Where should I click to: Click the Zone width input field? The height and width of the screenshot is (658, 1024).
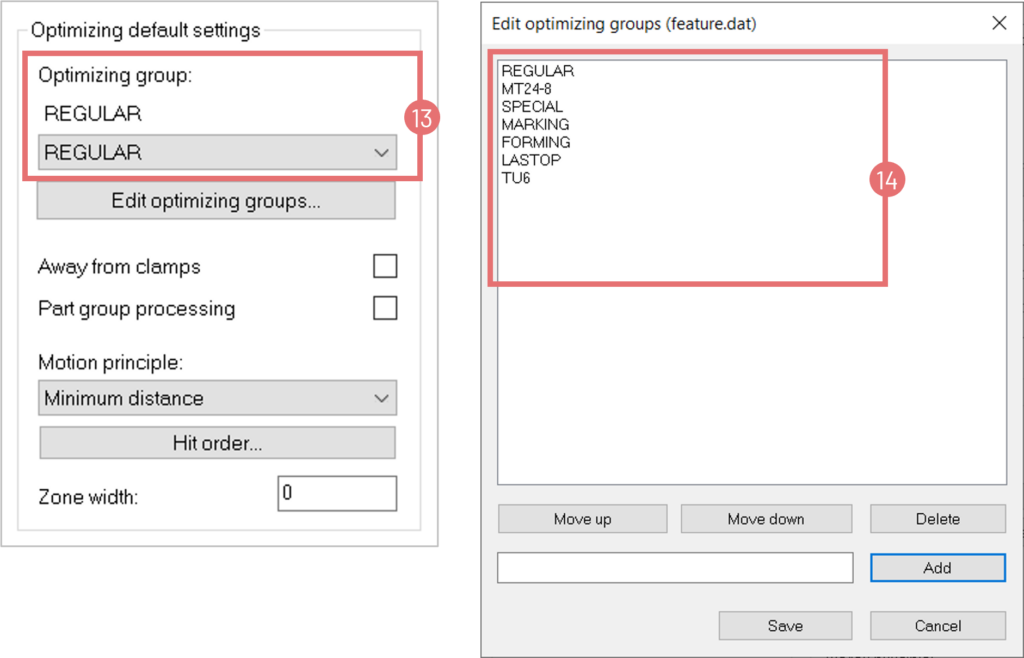336,494
